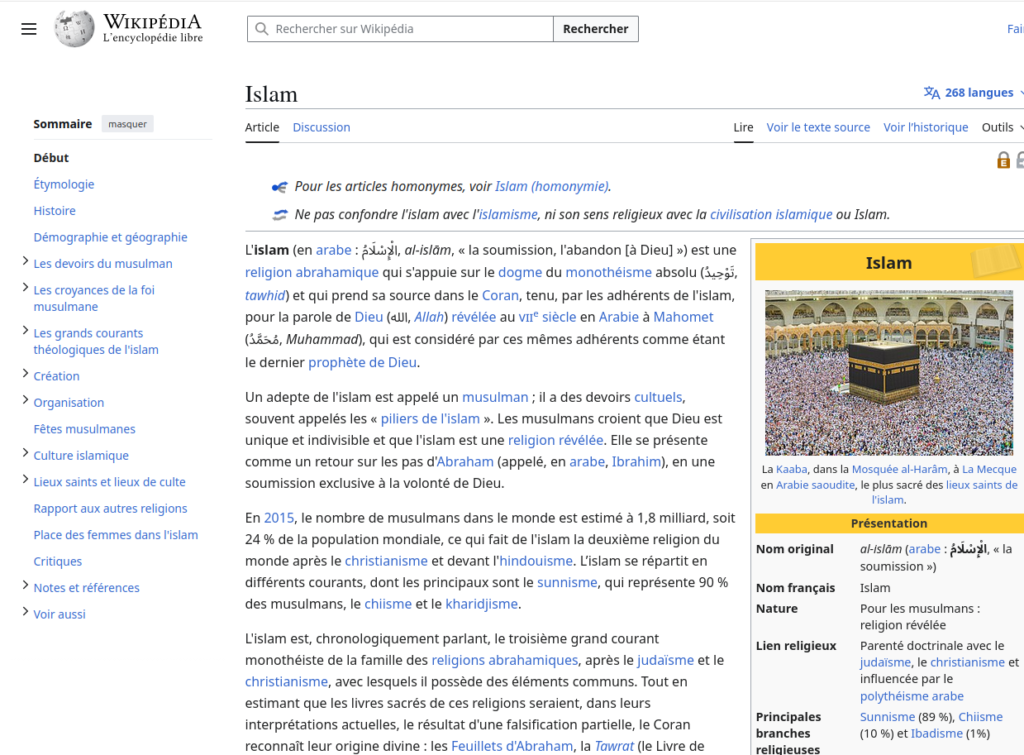
Task: Open the Kaaba photo thumbnail
Action: click(x=888, y=373)
